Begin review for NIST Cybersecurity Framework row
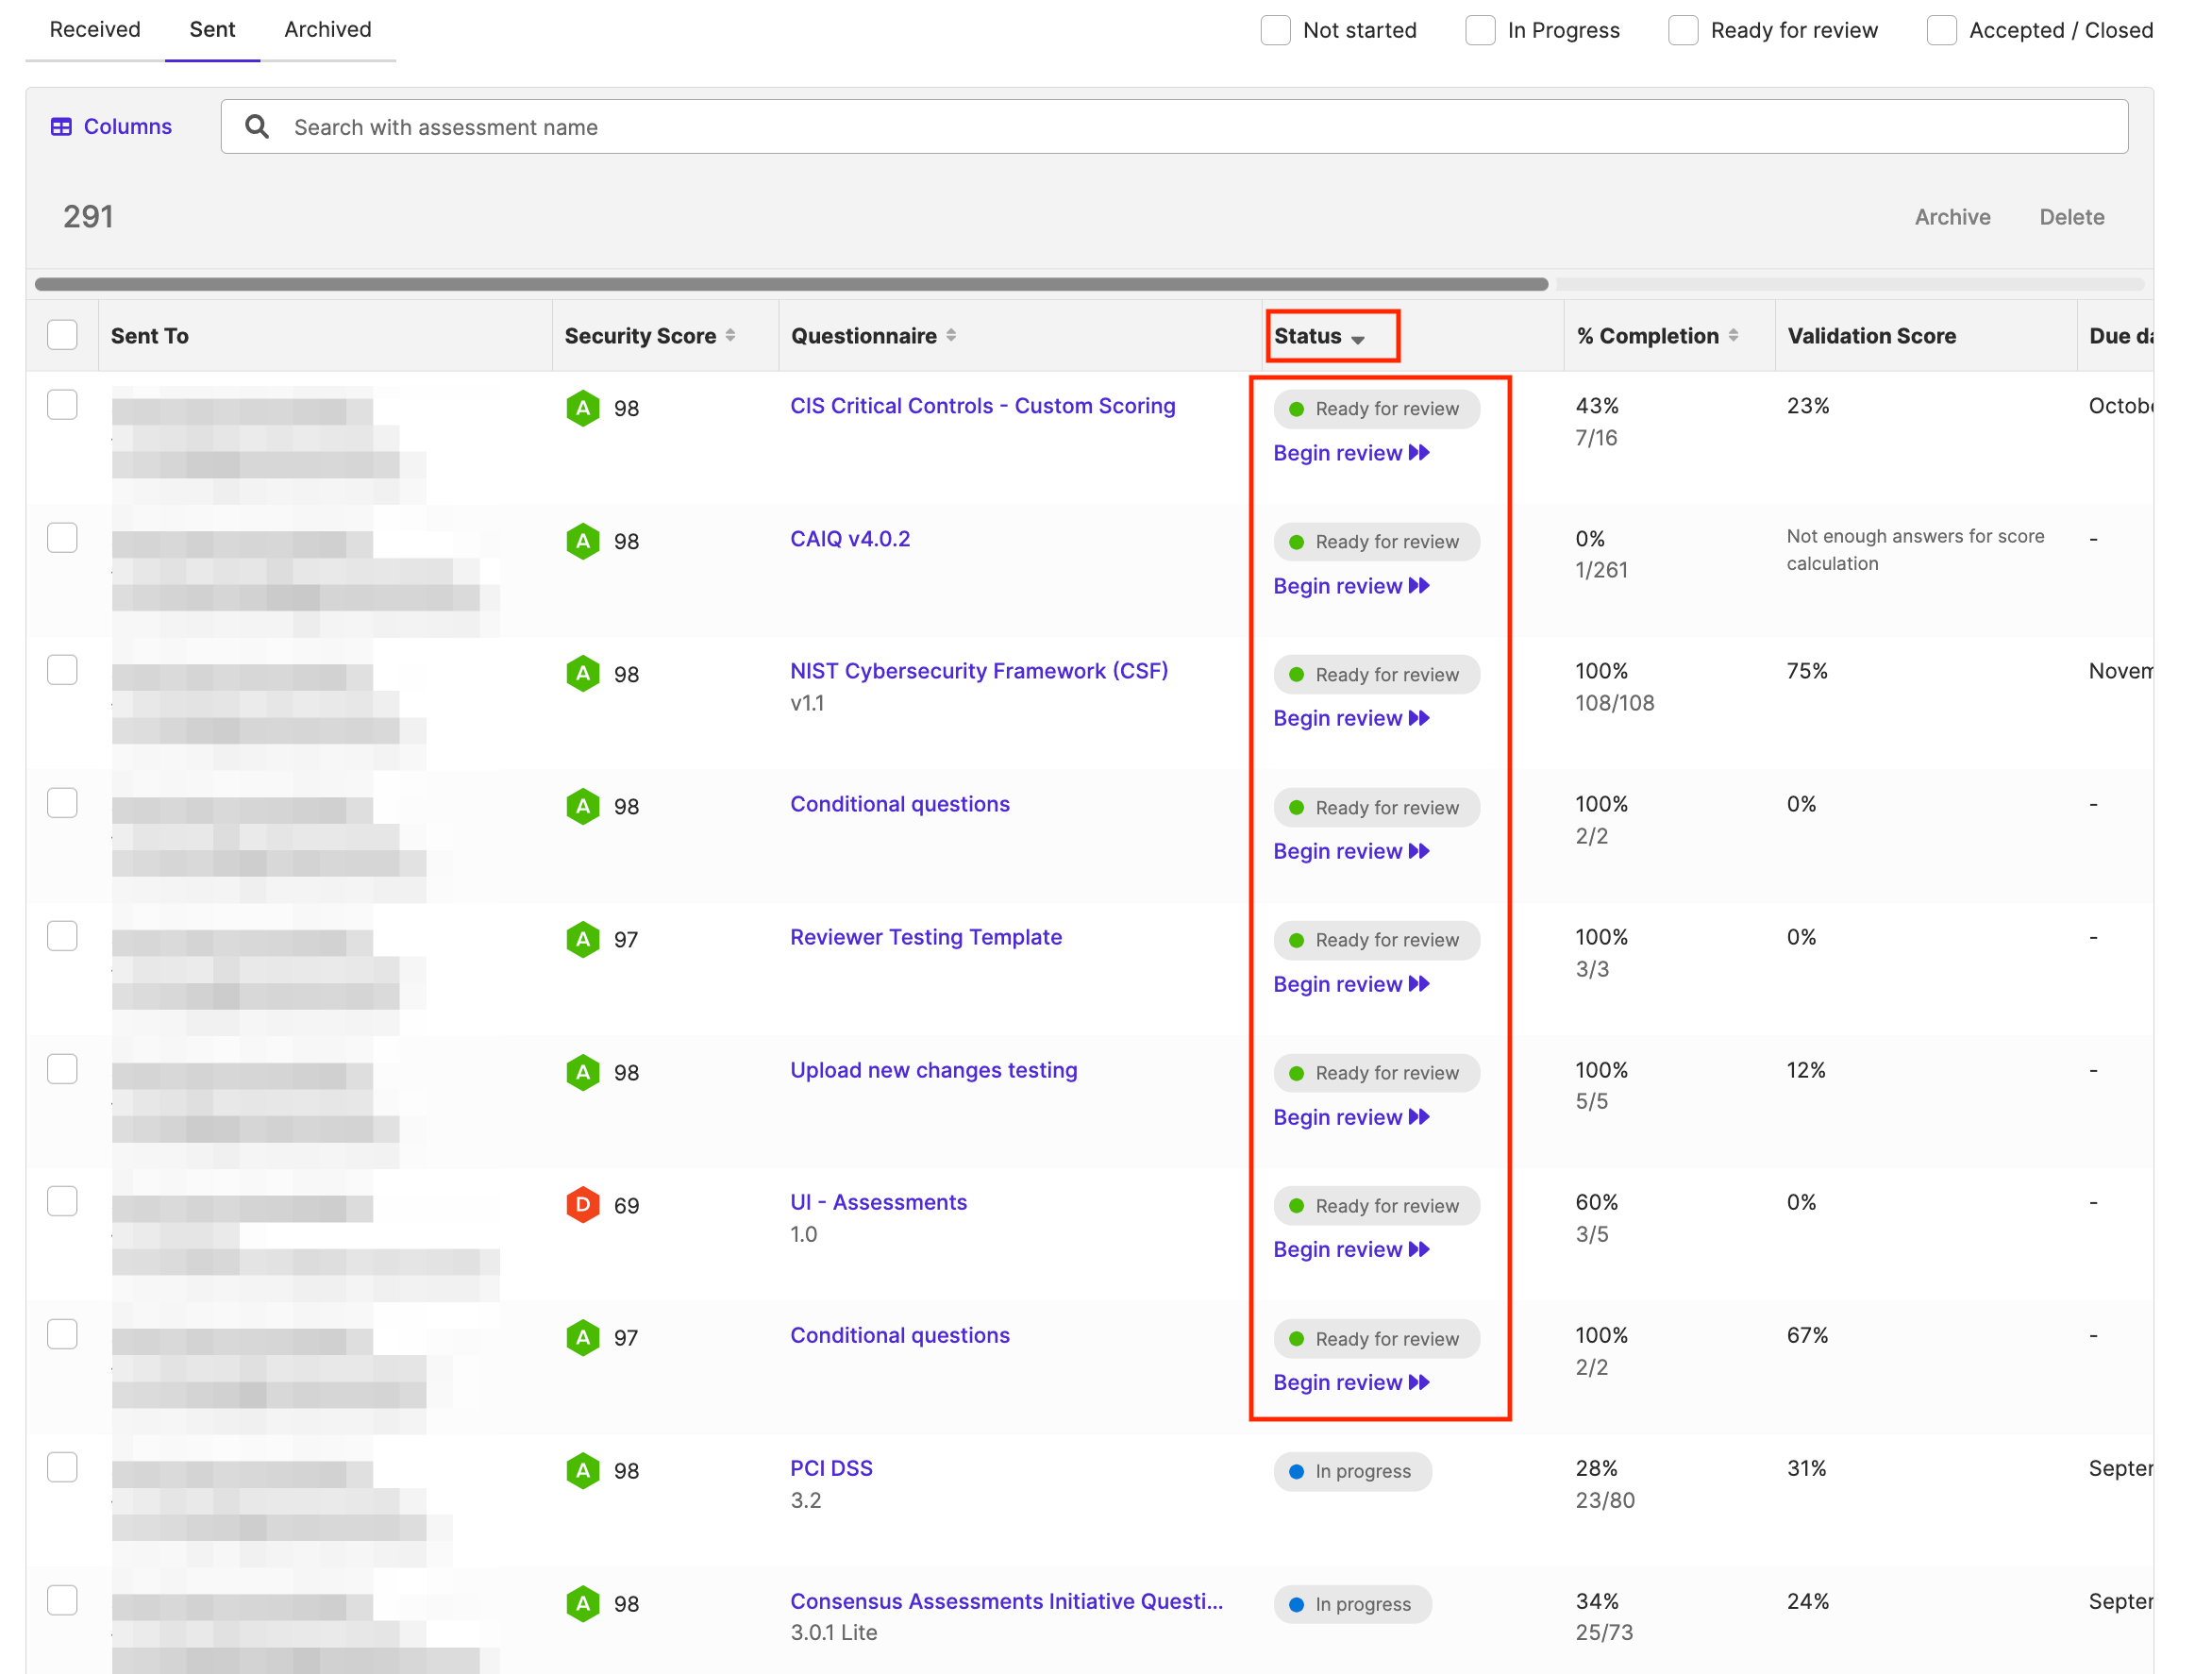2212x1674 pixels. point(1351,718)
